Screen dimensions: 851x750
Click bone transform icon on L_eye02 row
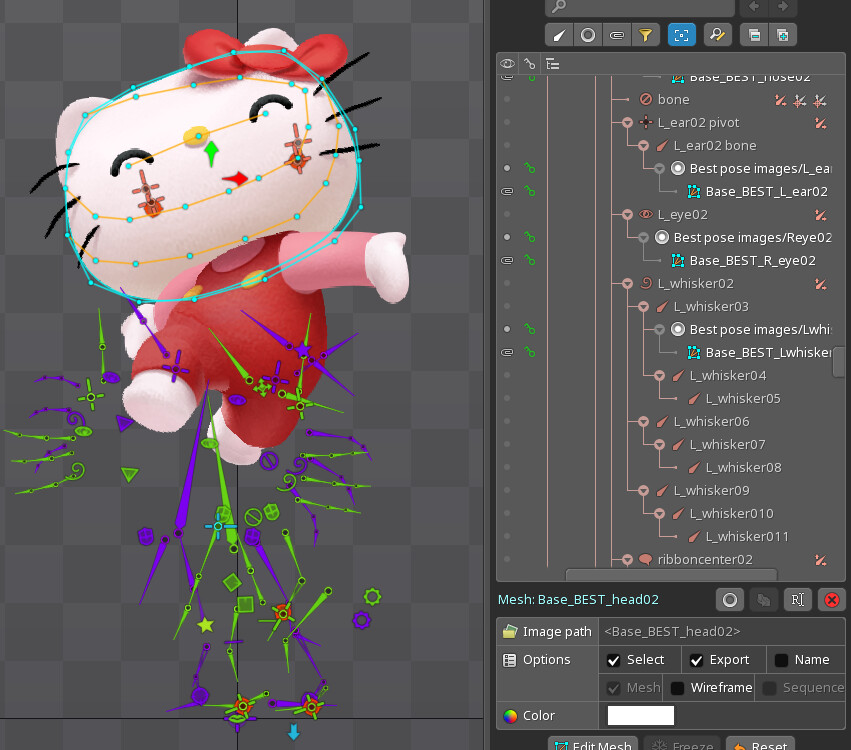[x=821, y=215]
